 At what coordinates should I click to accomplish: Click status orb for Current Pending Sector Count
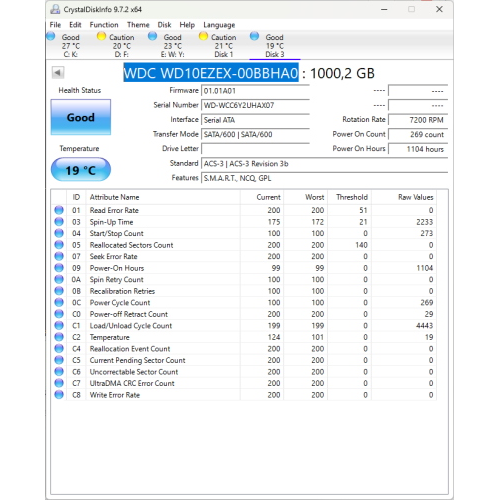(x=59, y=360)
